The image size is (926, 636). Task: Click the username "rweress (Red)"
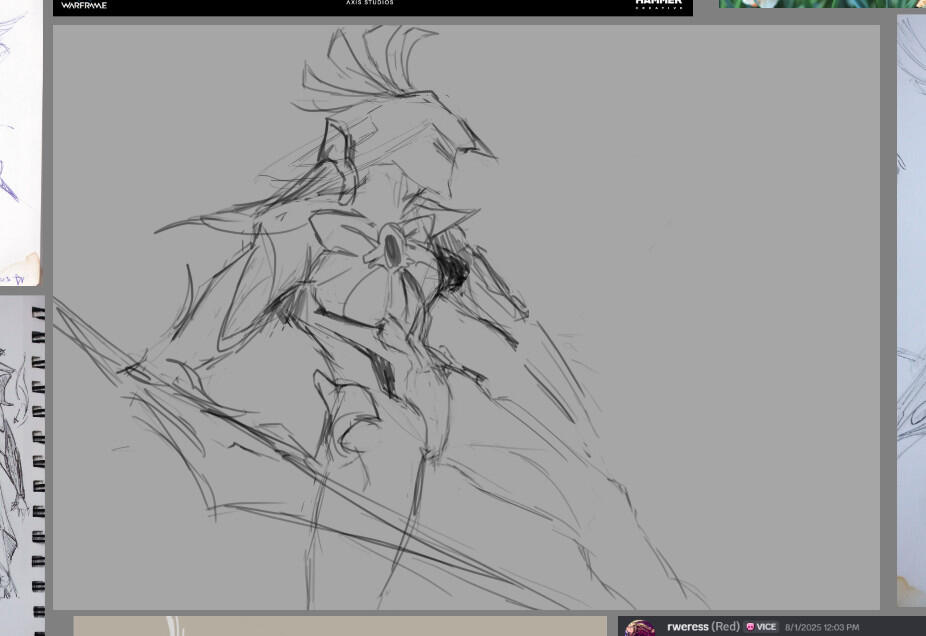click(x=703, y=627)
